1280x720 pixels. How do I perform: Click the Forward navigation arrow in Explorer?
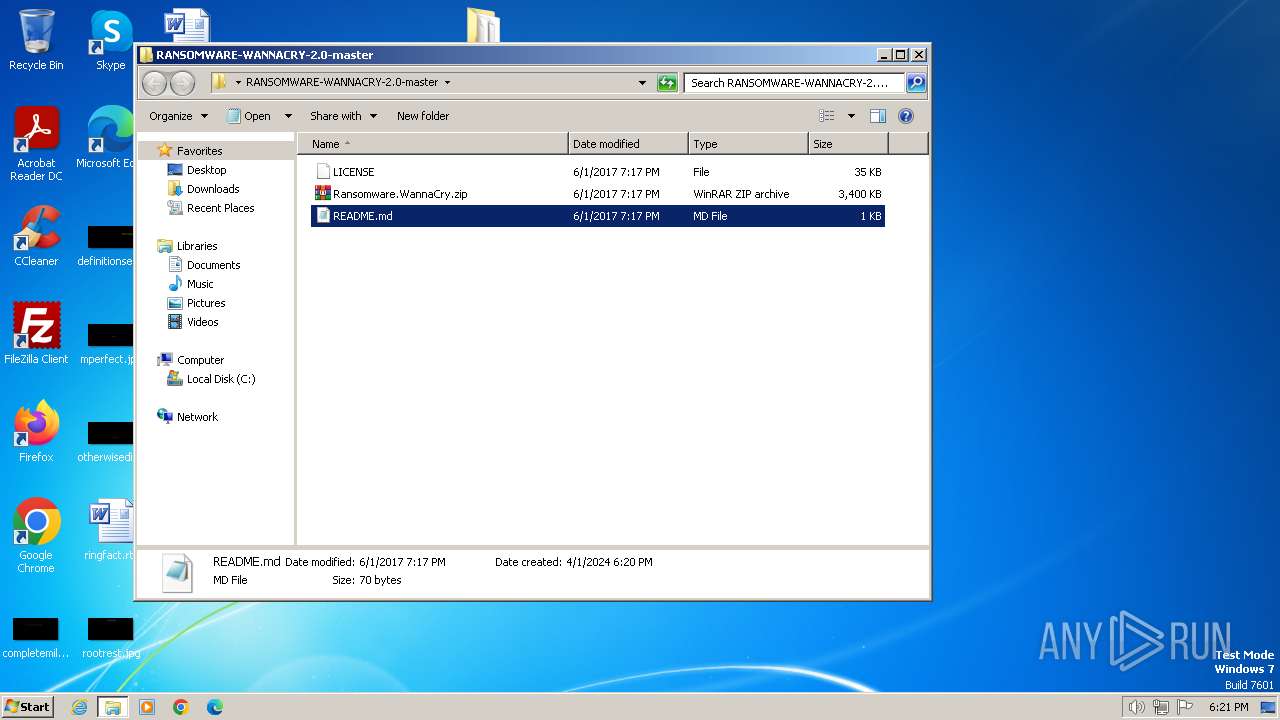point(182,83)
